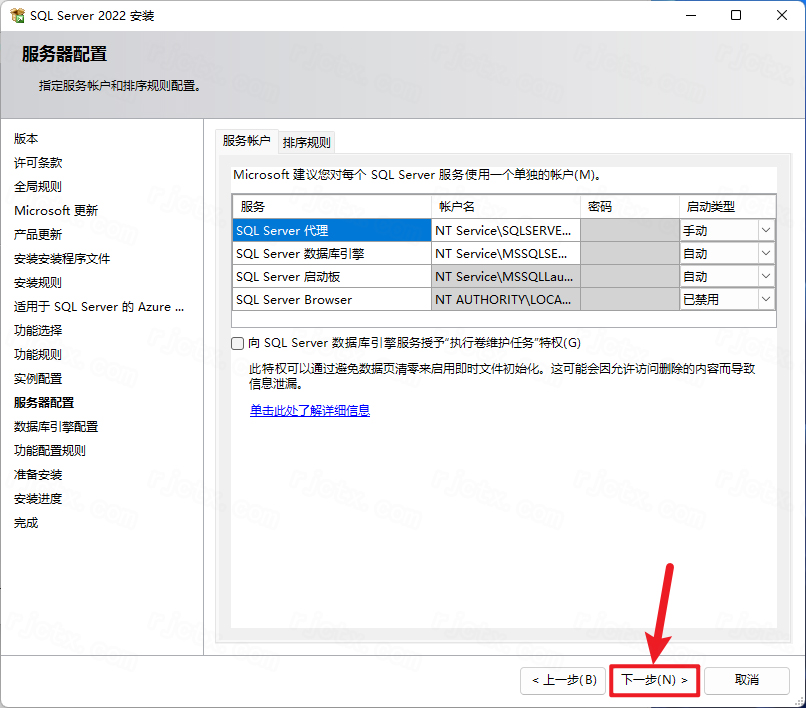Minimize the SQL Server 2022 安装 window
The width and height of the screenshot is (806, 708).
point(691,15)
